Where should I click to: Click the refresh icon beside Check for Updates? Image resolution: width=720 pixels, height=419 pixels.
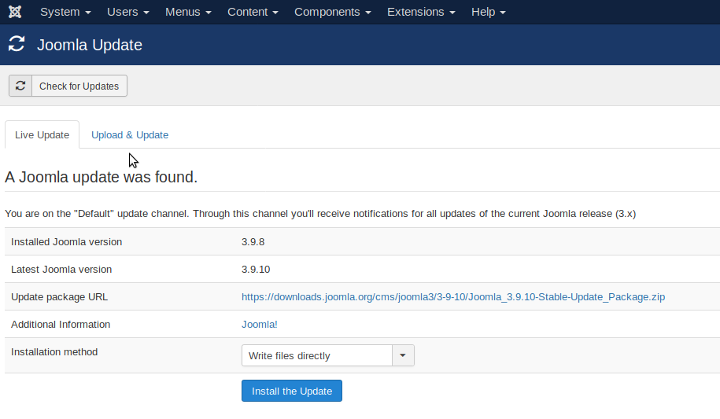tap(20, 86)
